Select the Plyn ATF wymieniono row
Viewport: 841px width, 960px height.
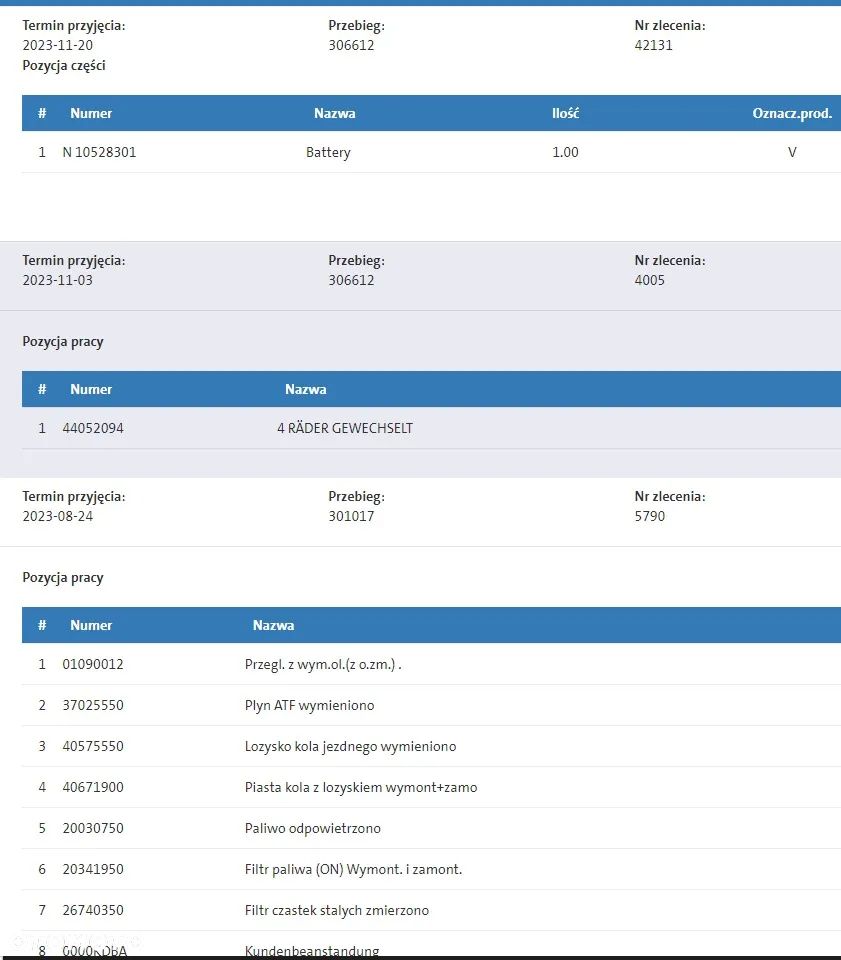click(x=431, y=705)
